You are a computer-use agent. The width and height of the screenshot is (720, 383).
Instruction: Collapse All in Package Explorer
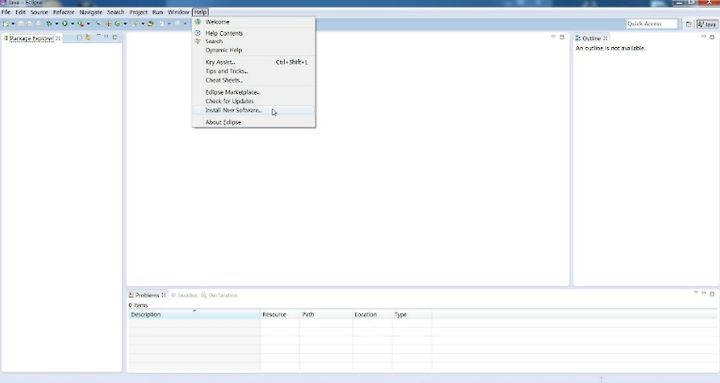click(79, 38)
